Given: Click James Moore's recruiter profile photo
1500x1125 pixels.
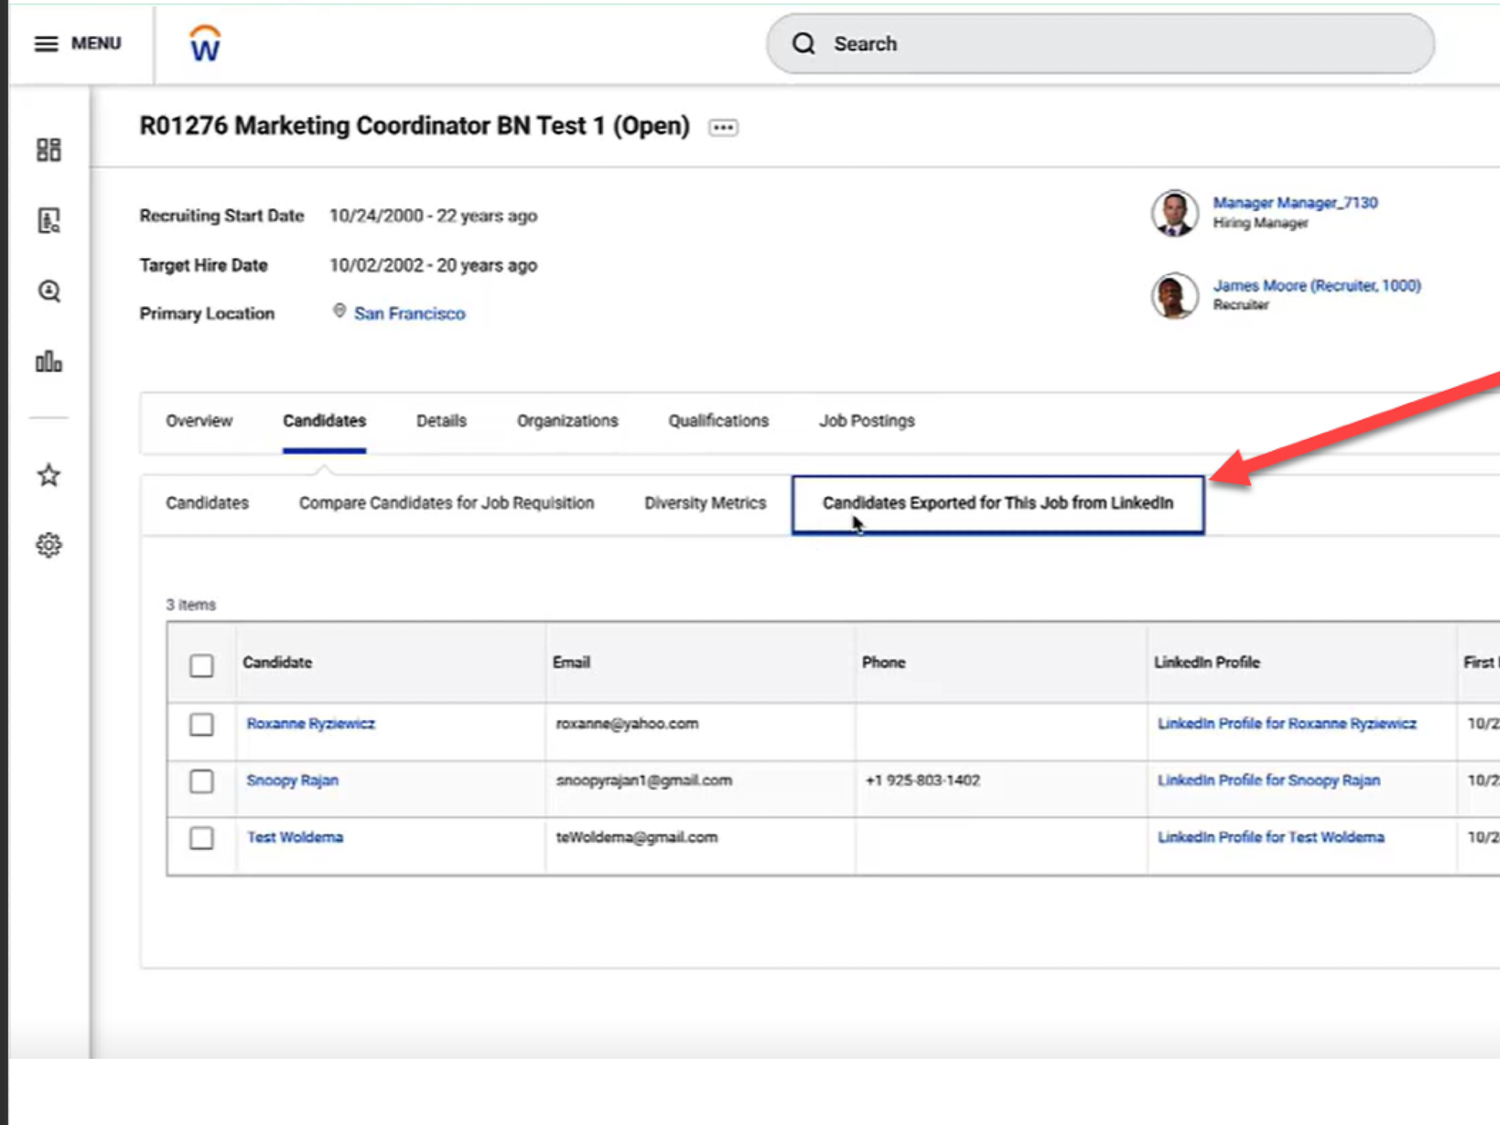Looking at the screenshot, I should [x=1174, y=296].
